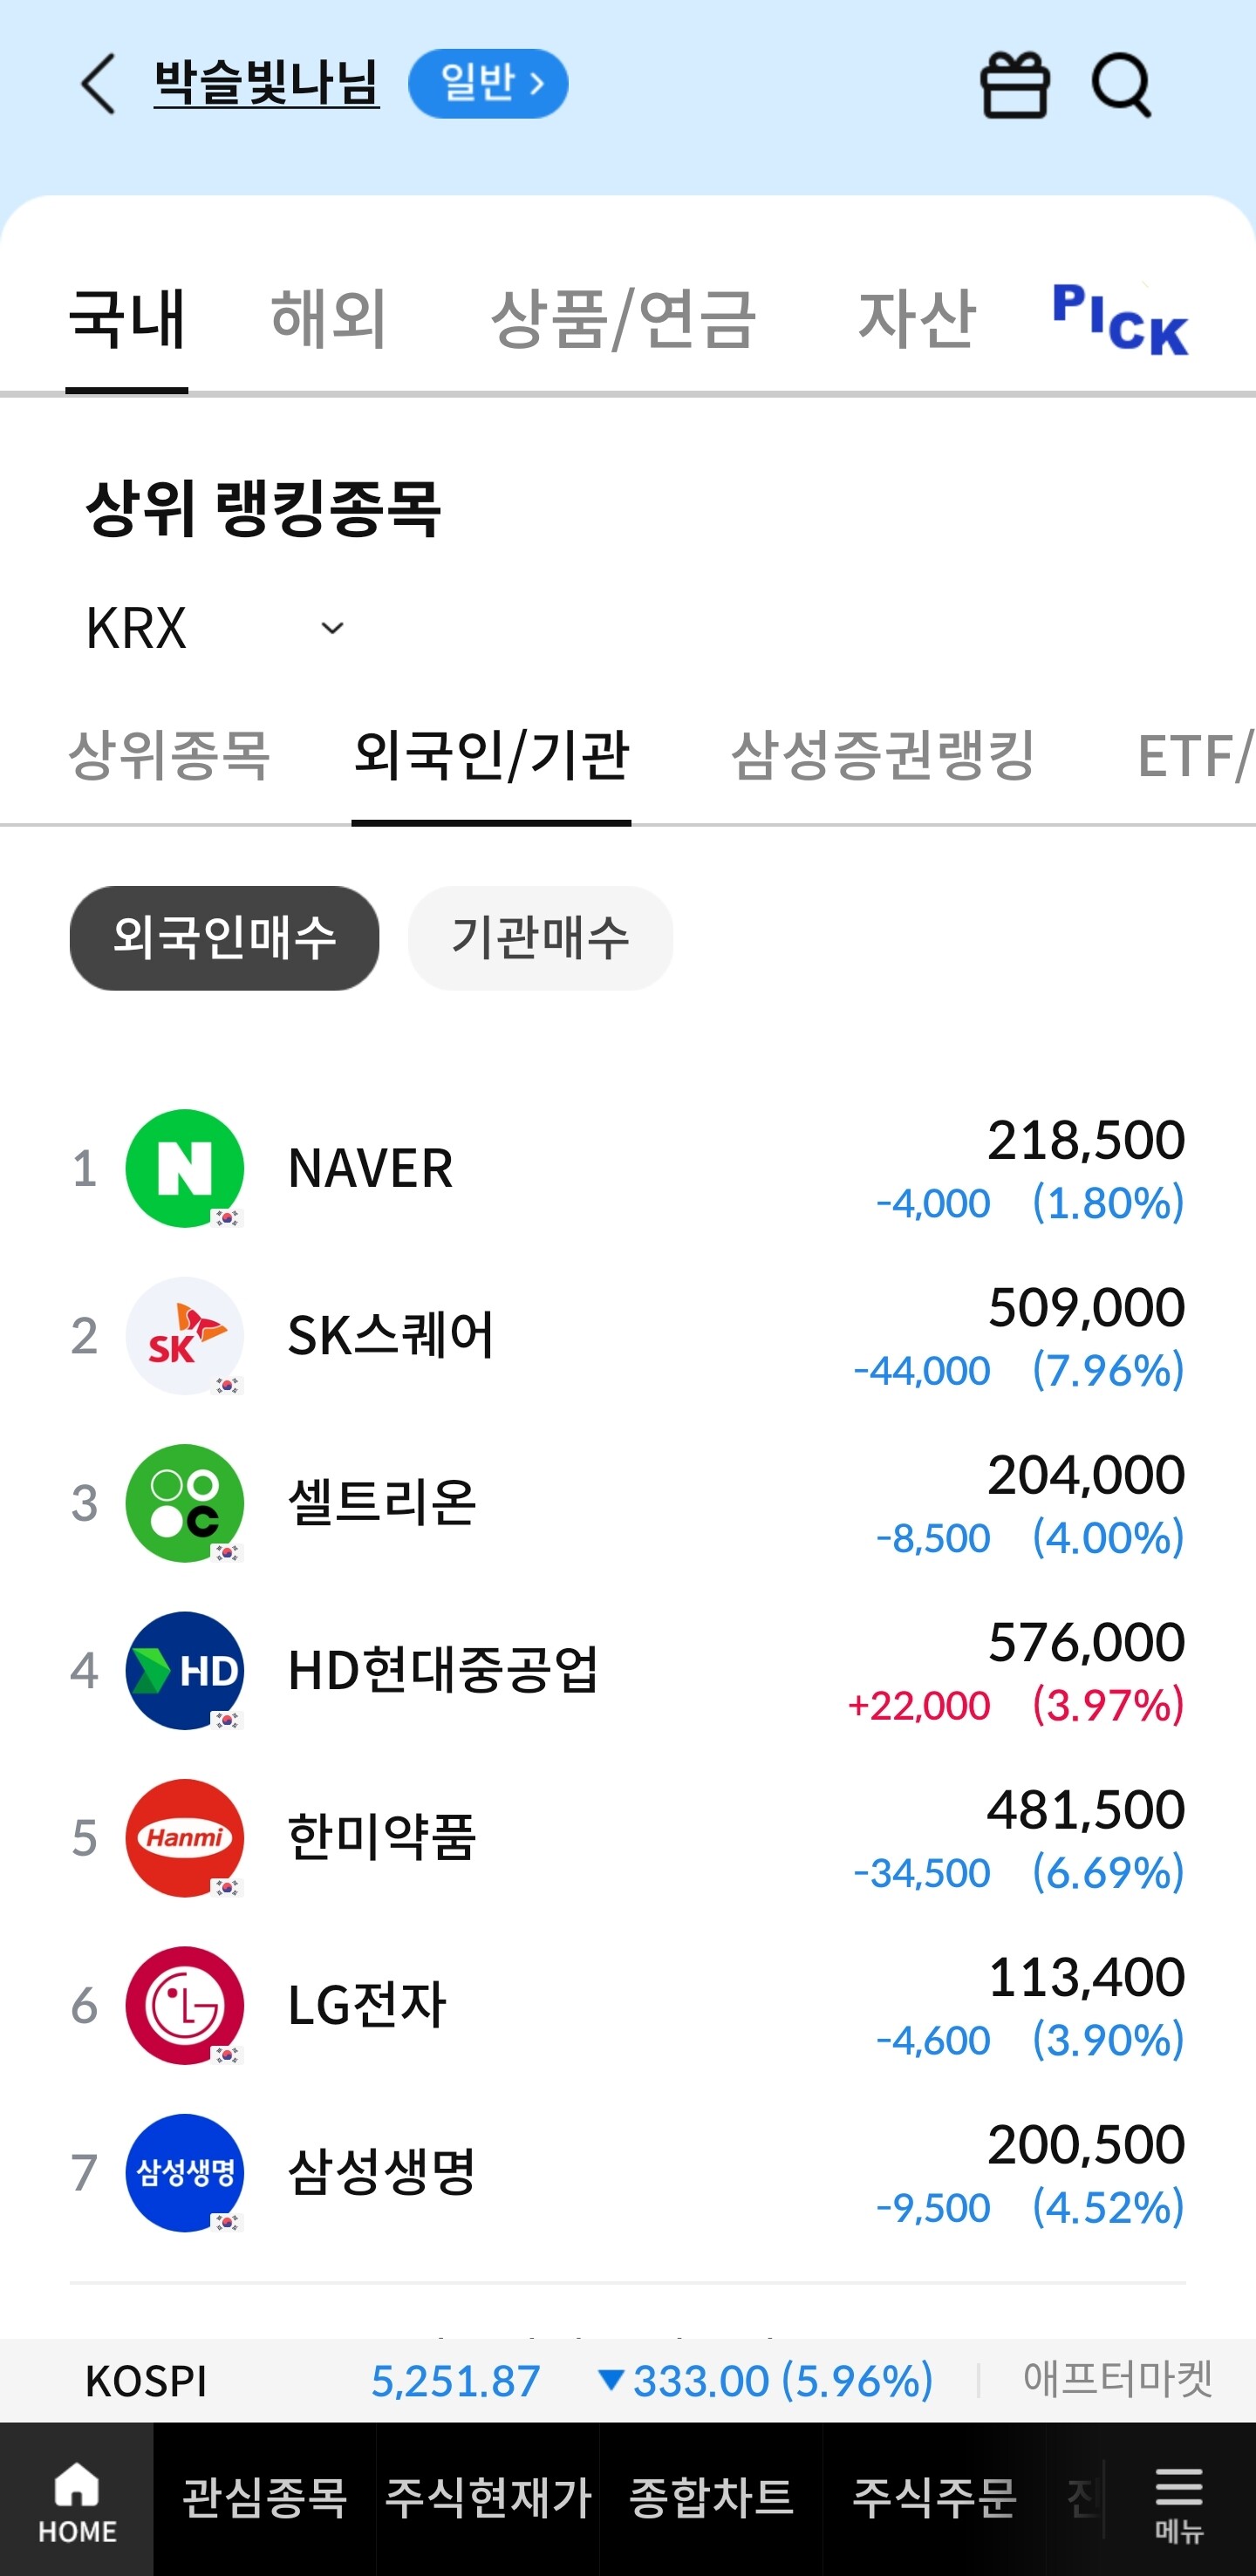The height and width of the screenshot is (2576, 1256).
Task: Tap the search magnifier icon
Action: click(1121, 86)
